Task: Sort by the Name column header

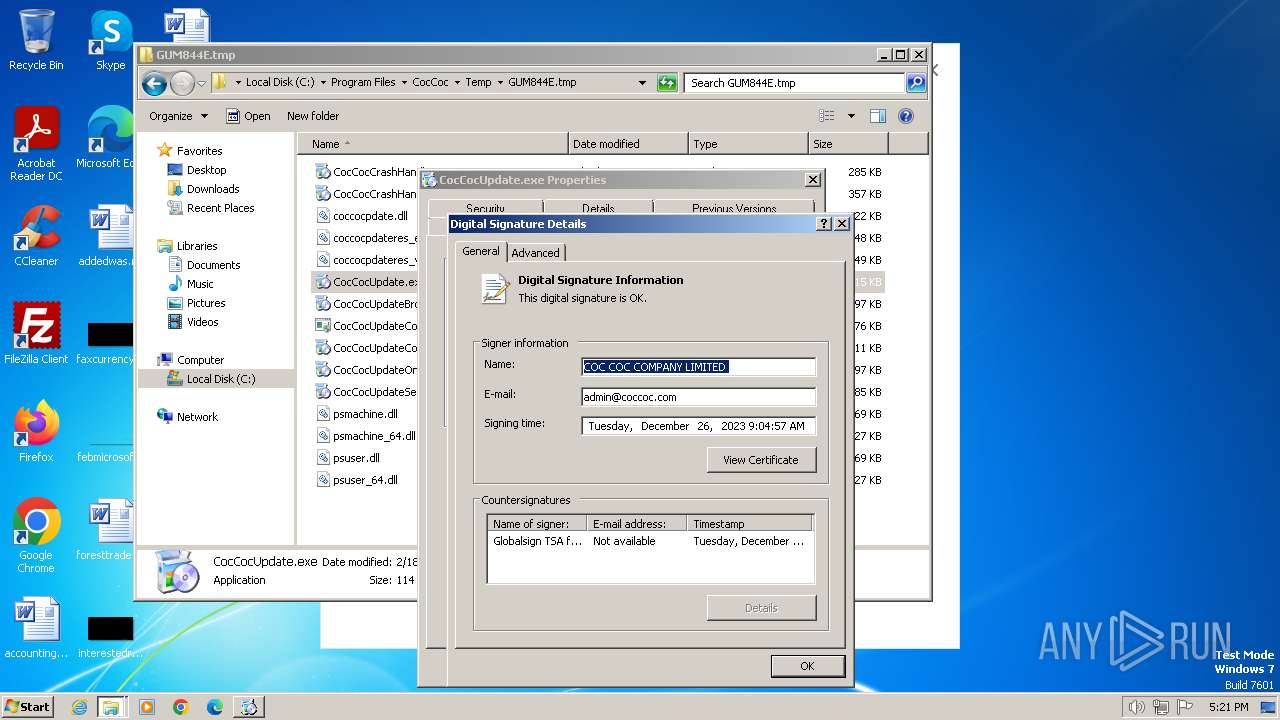Action: (433, 144)
